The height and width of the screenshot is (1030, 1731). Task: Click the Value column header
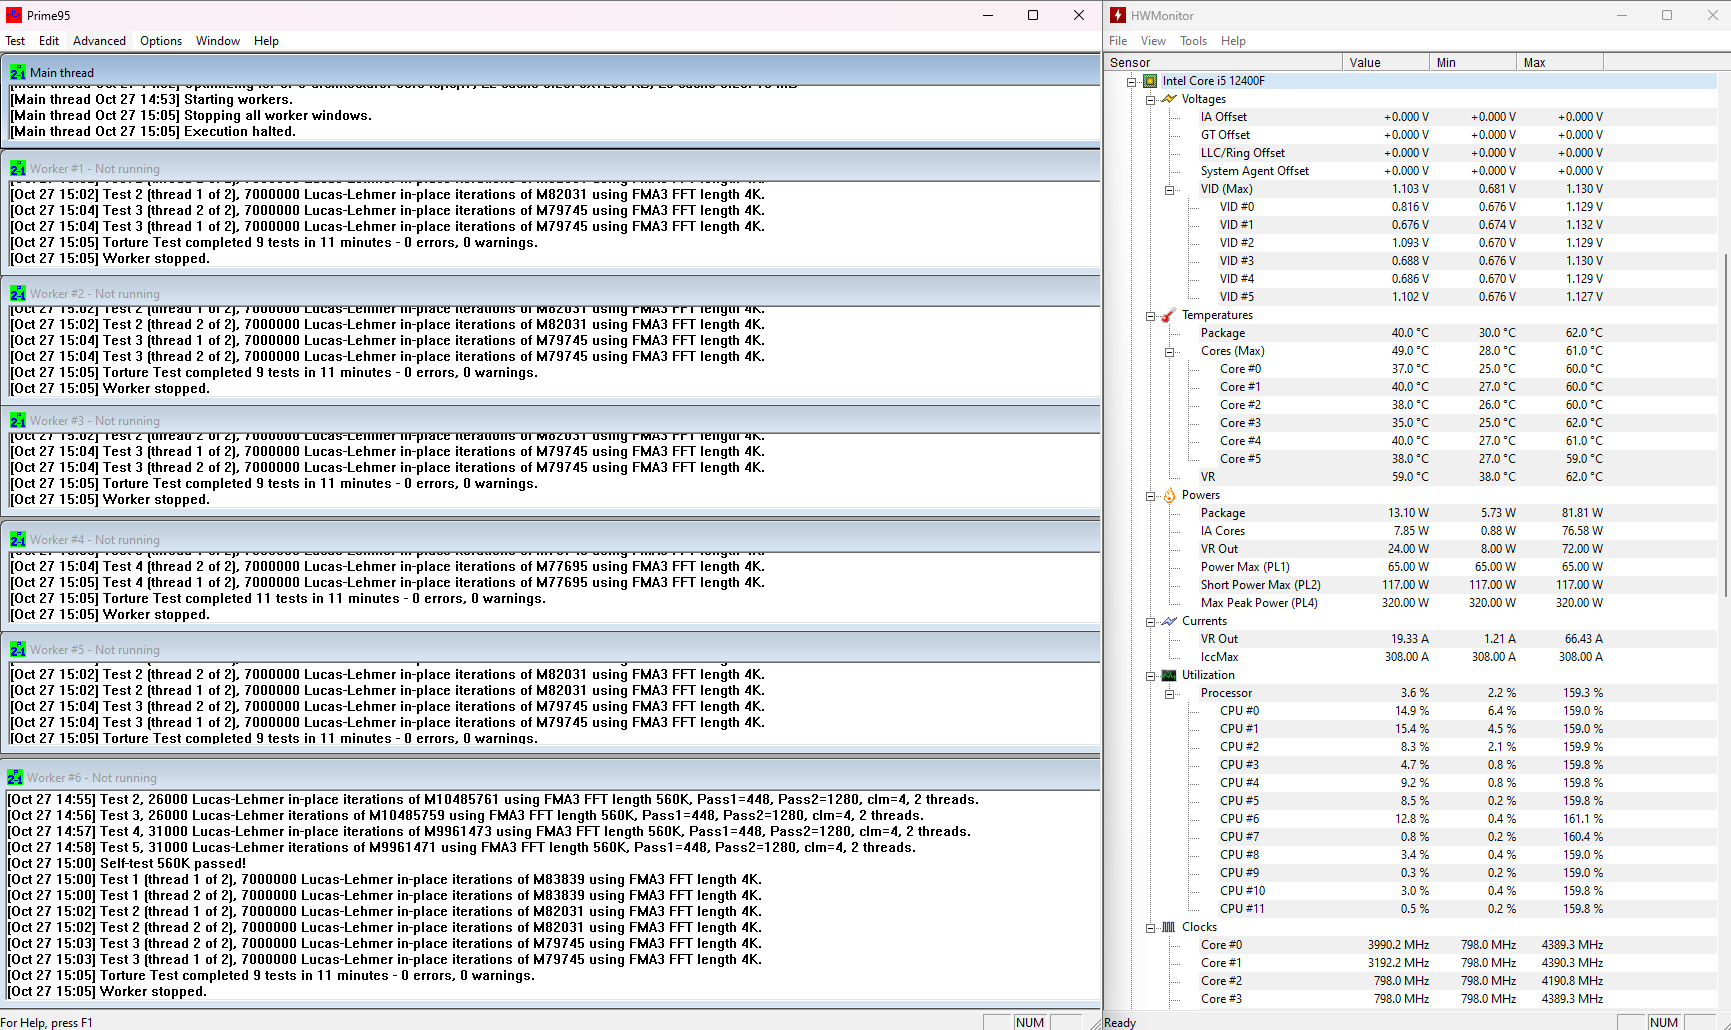point(1386,62)
